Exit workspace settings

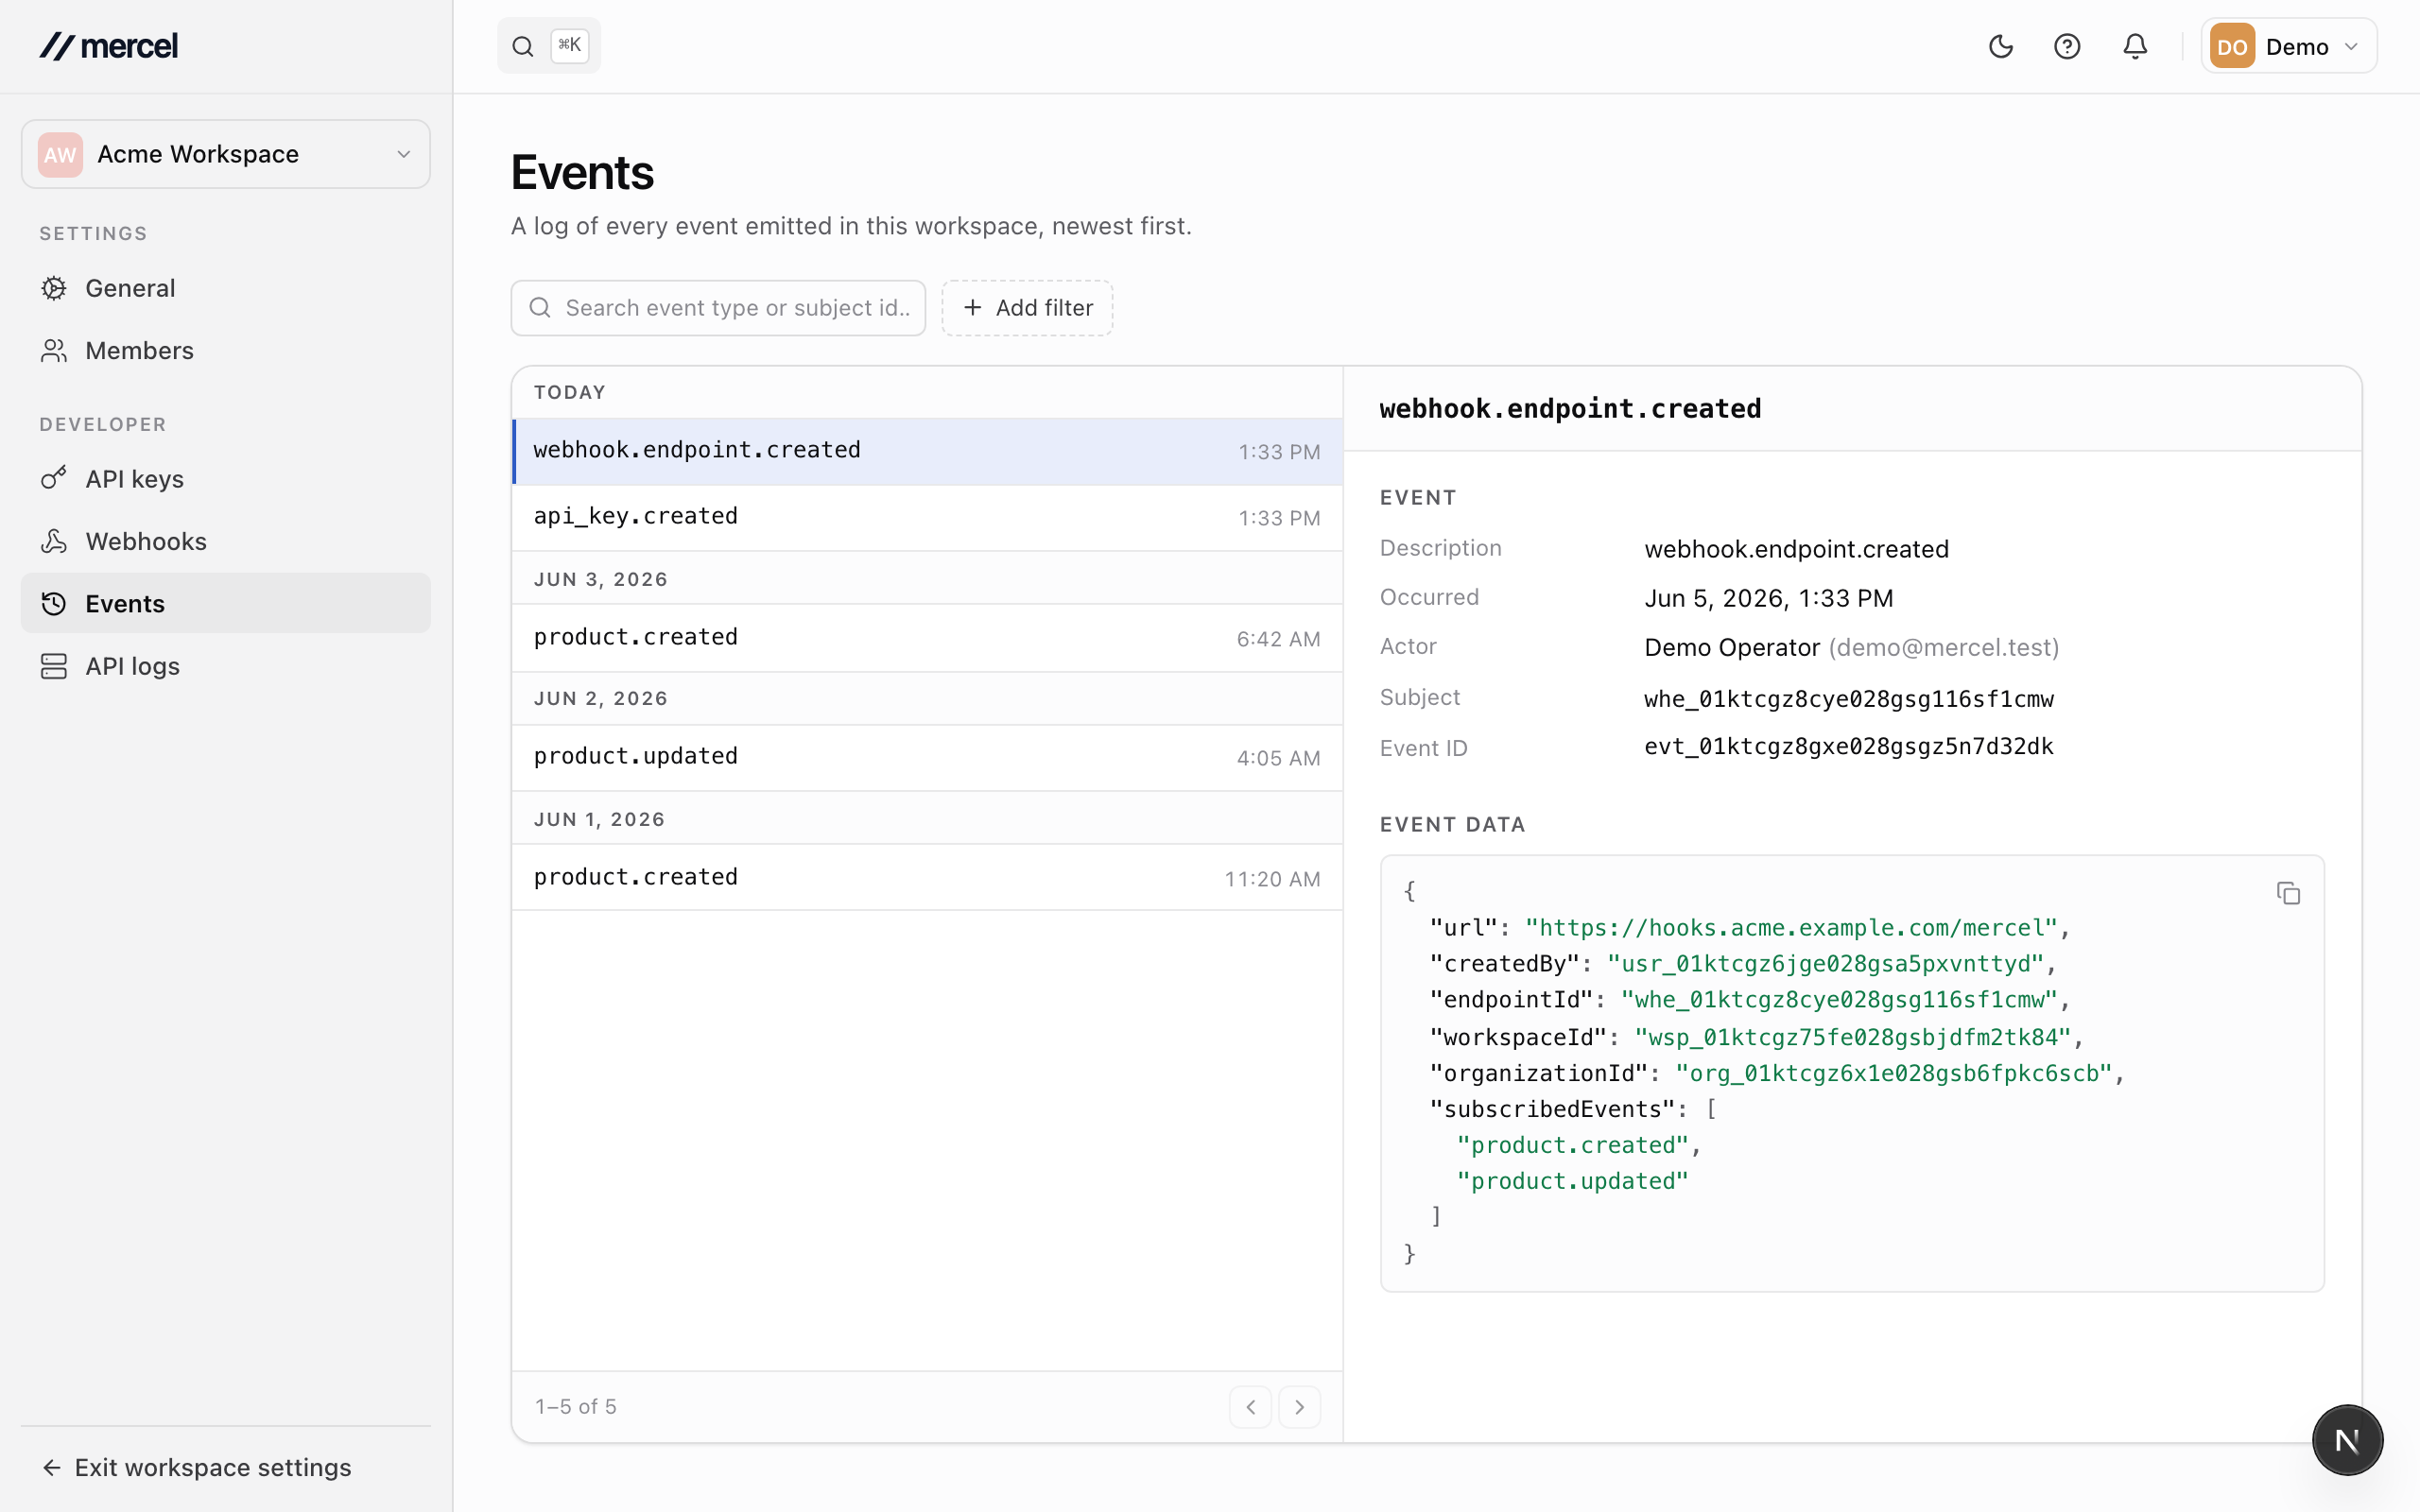[197, 1467]
